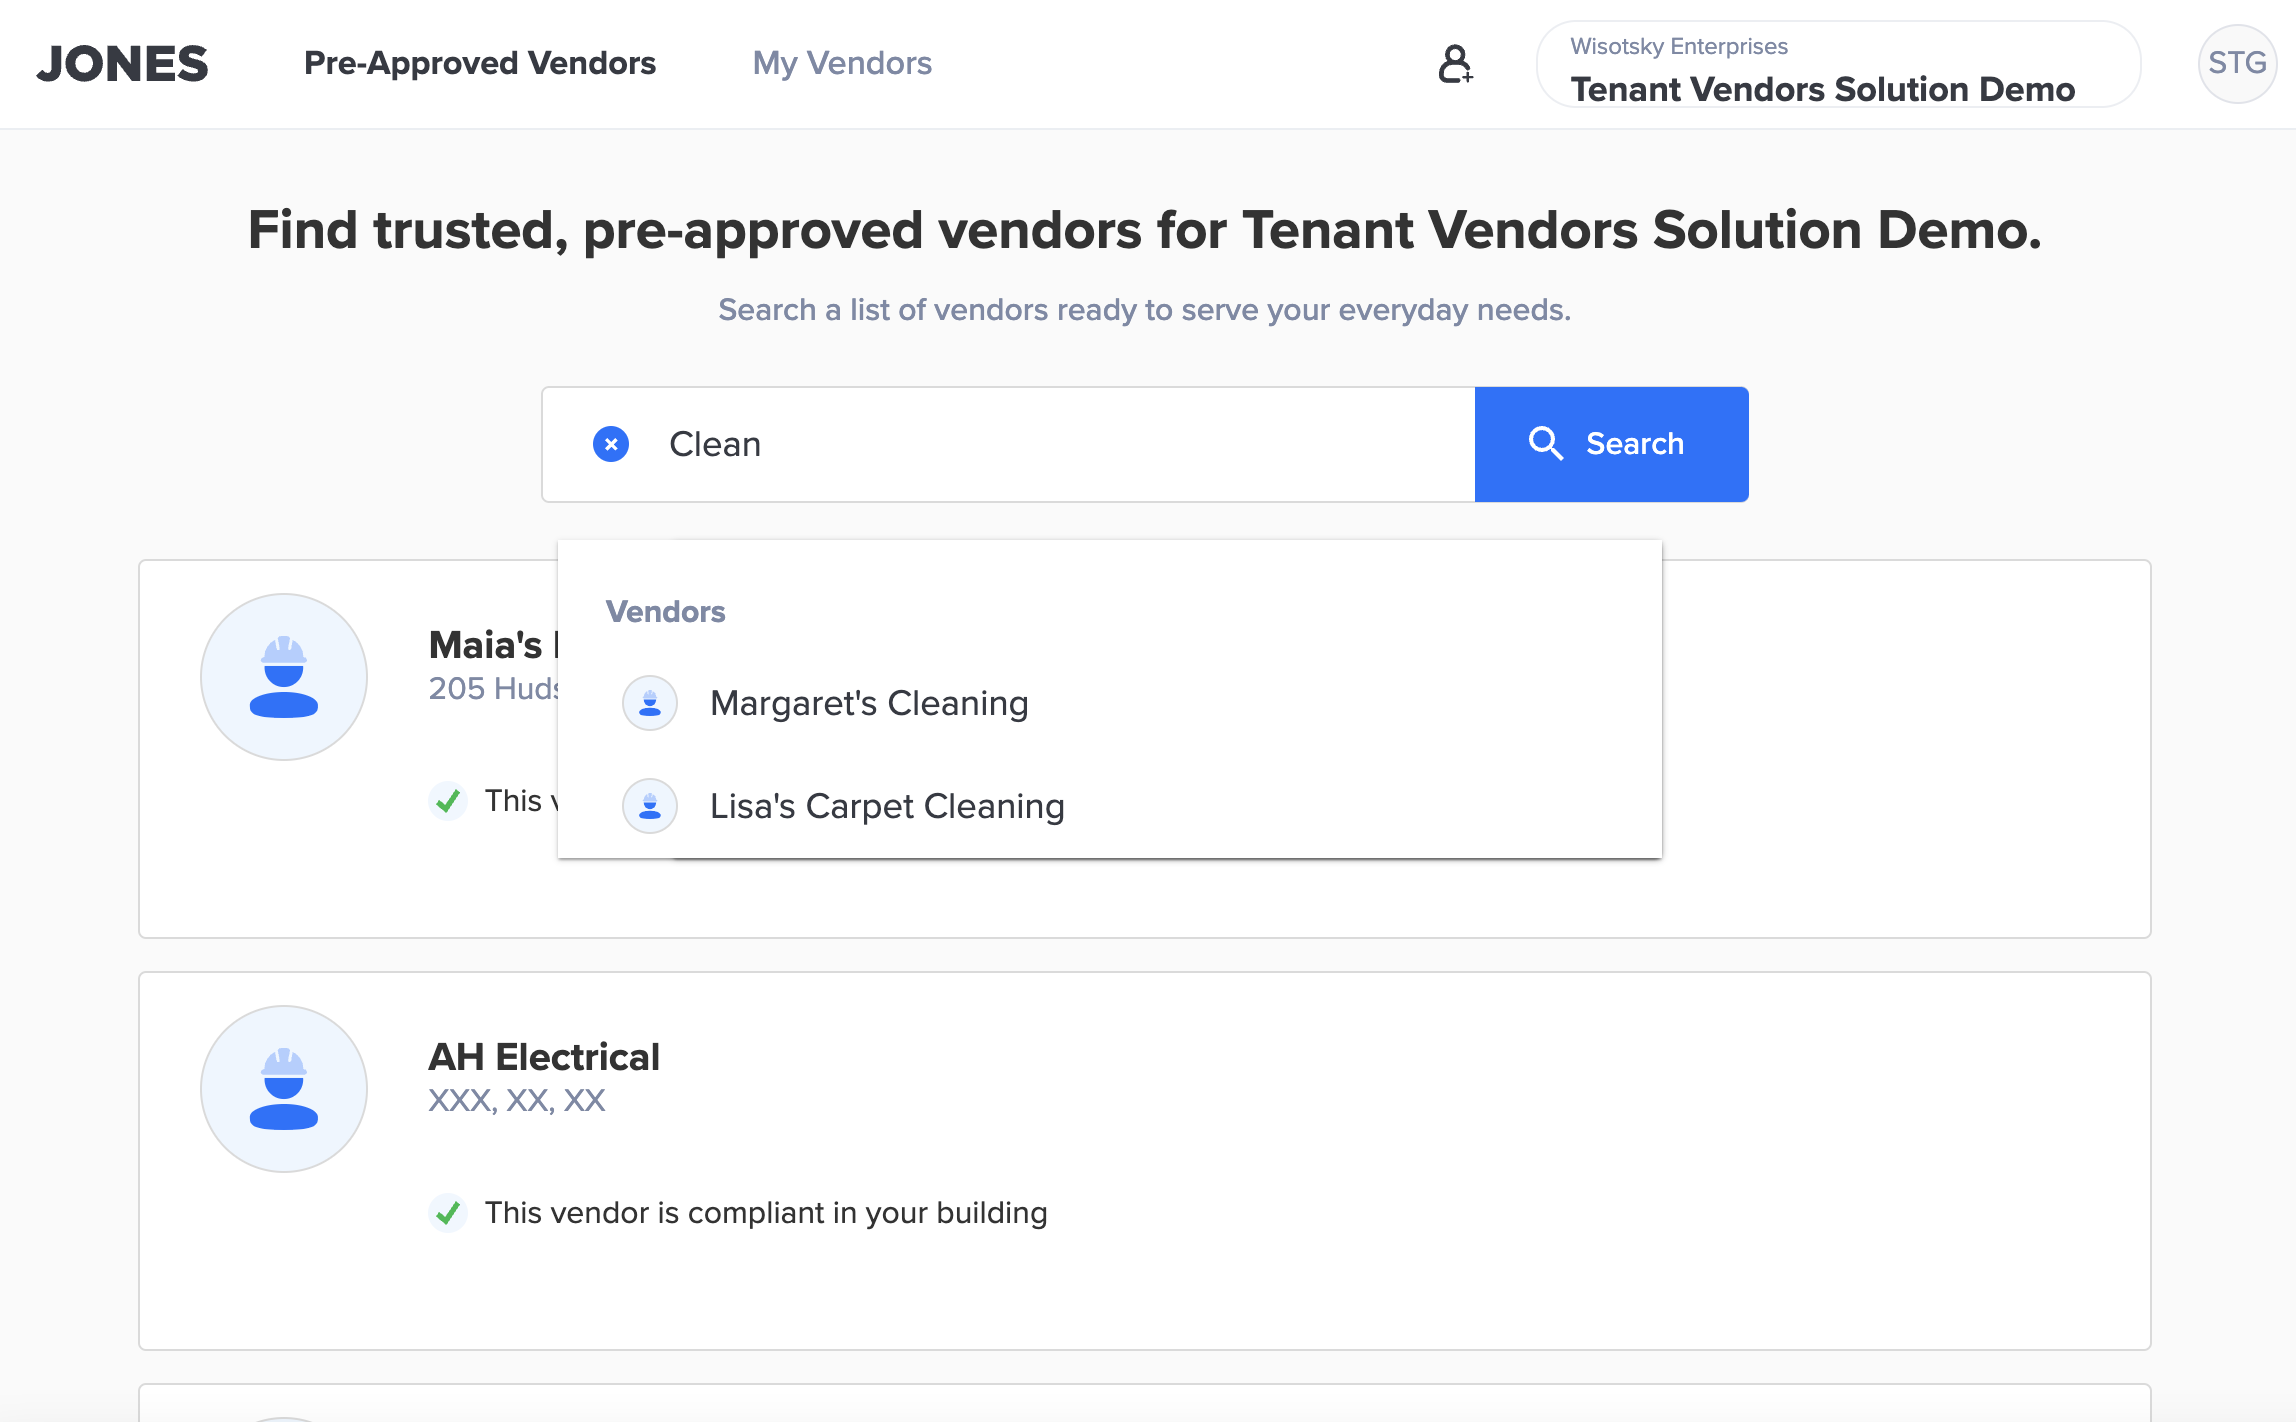The width and height of the screenshot is (2296, 1422).
Task: Click the search field containing Clean
Action: pyautogui.click(x=1008, y=444)
